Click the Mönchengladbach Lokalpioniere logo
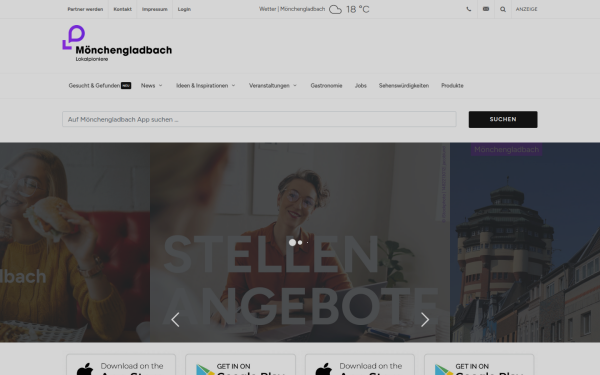The height and width of the screenshot is (375, 600). click(117, 43)
